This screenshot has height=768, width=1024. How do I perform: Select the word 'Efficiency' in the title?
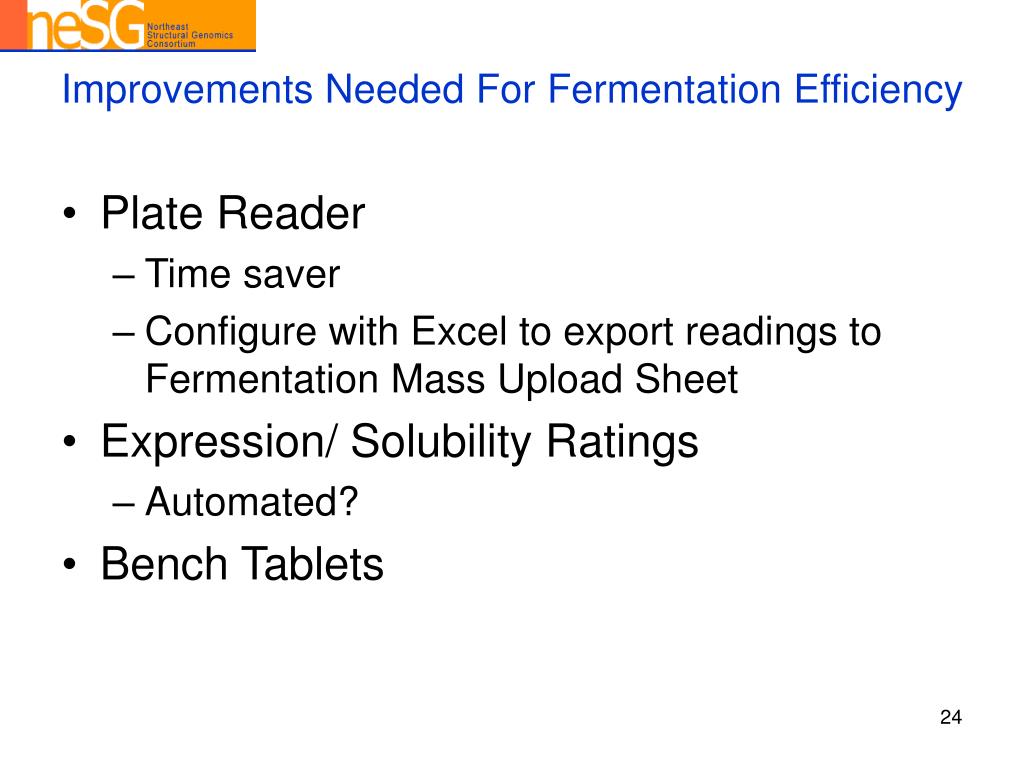(x=878, y=90)
